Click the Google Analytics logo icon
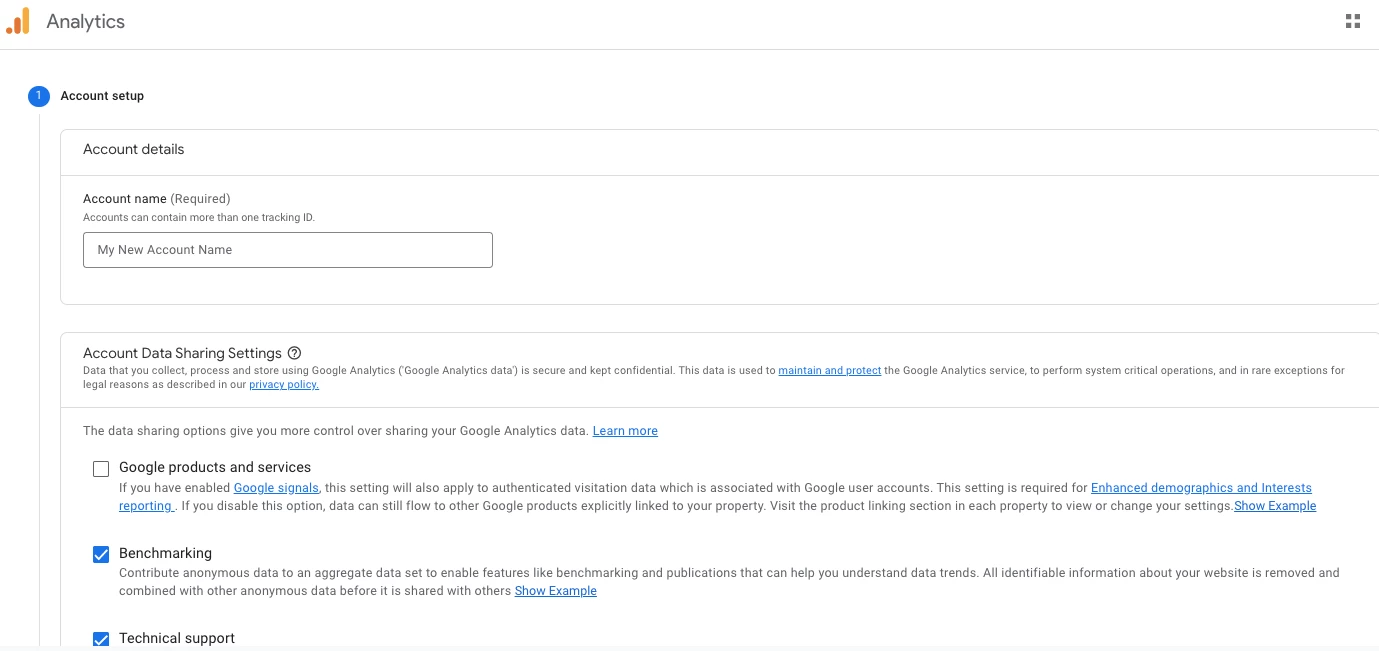1379x651 pixels. (x=17, y=21)
